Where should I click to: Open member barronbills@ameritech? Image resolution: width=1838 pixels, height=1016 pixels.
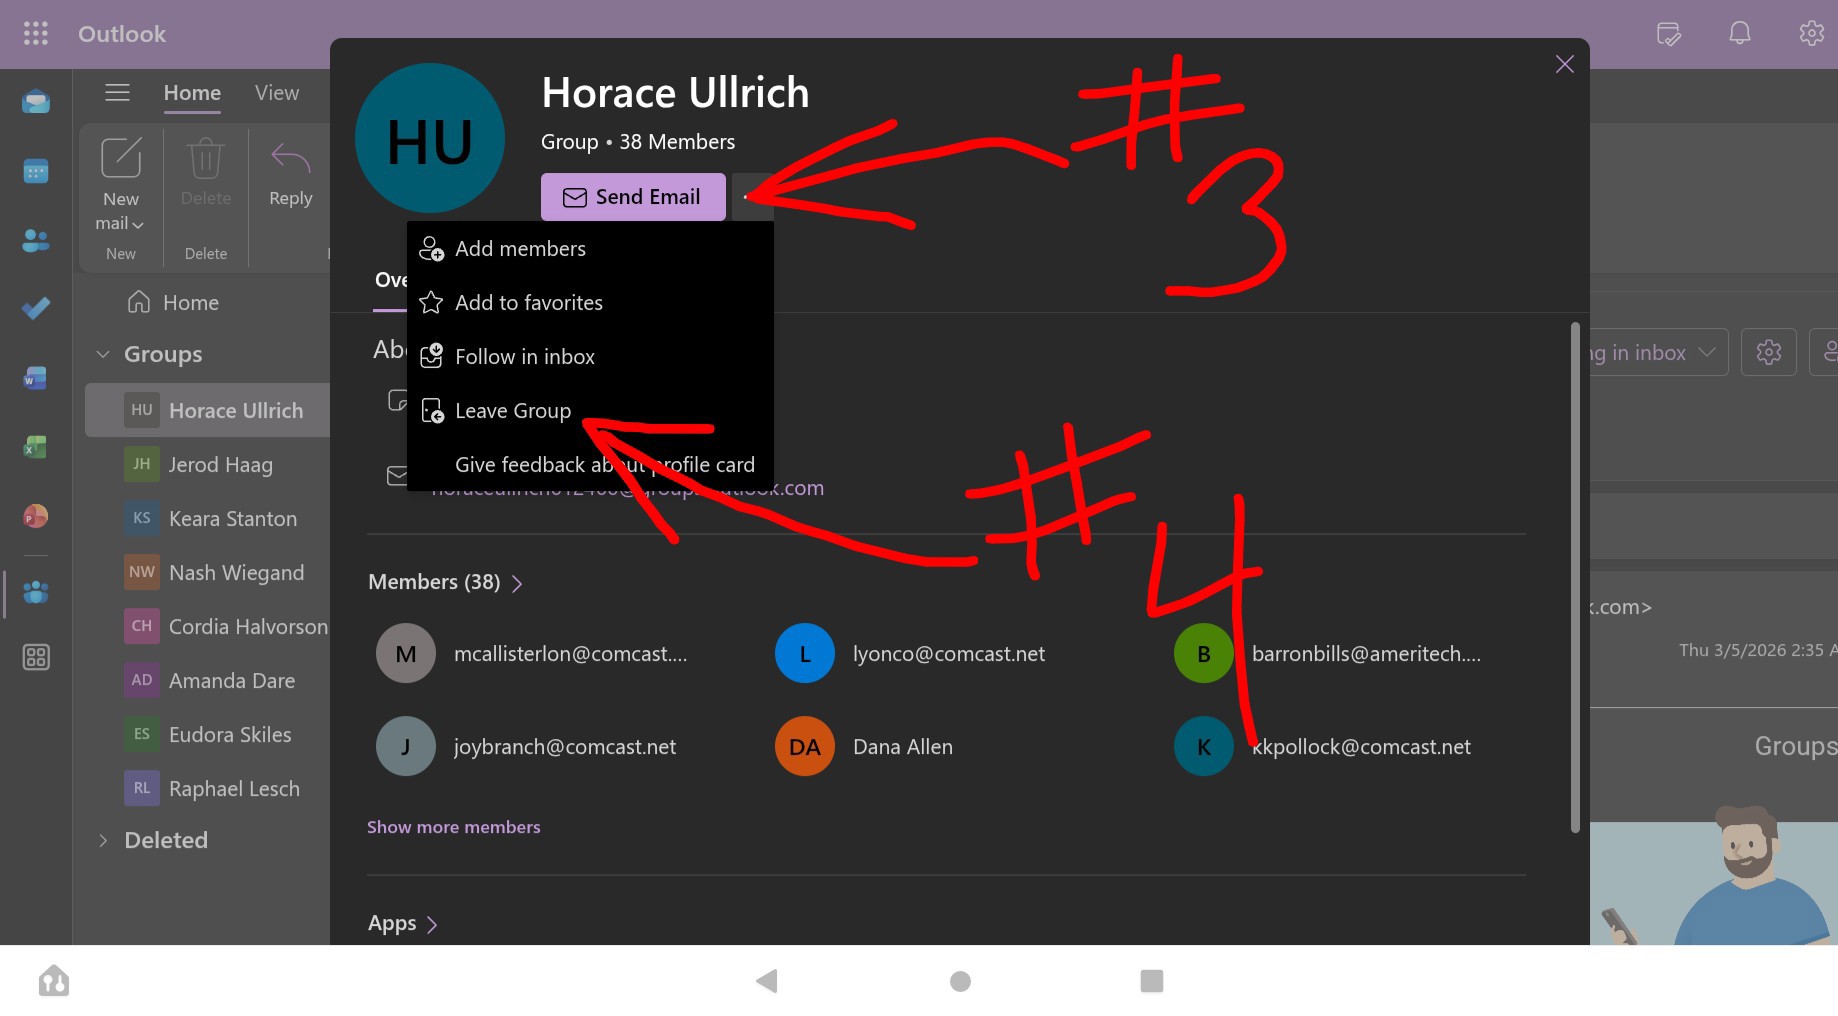pyautogui.click(x=1328, y=653)
